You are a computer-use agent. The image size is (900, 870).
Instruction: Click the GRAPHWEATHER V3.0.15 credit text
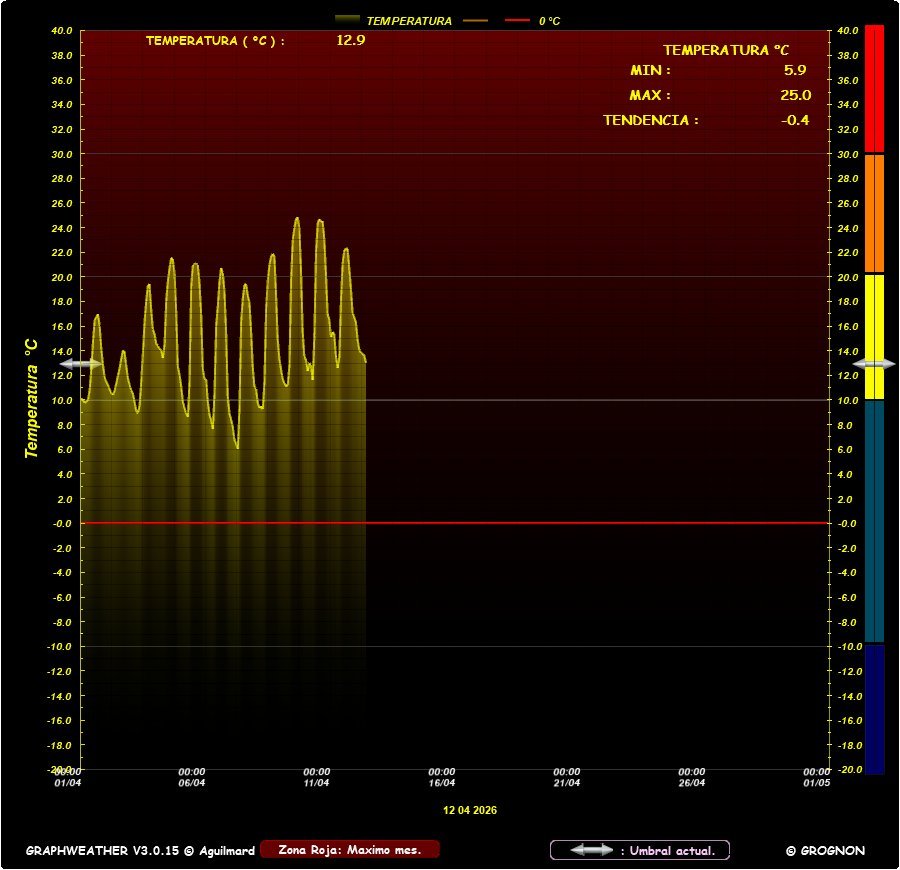(x=139, y=851)
